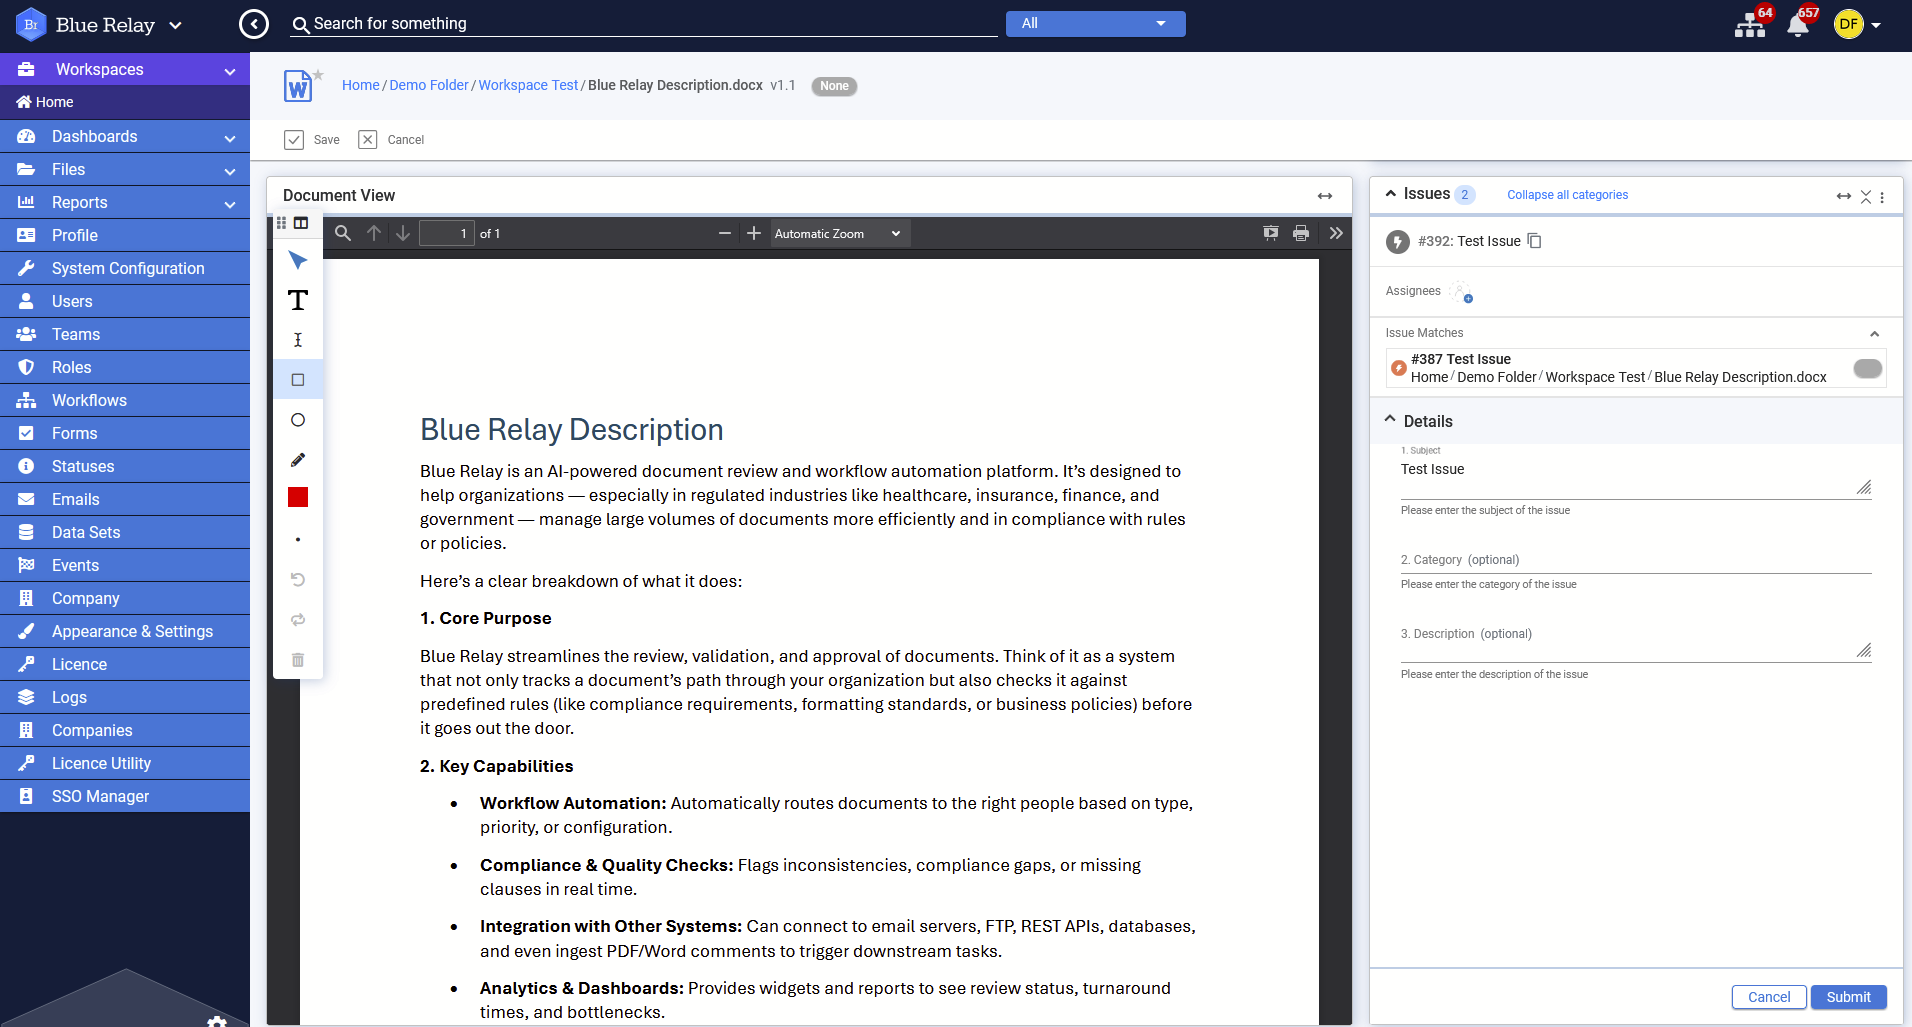Select the pencil drawing tool
Viewport: 1912px width, 1027px height.
click(298, 460)
